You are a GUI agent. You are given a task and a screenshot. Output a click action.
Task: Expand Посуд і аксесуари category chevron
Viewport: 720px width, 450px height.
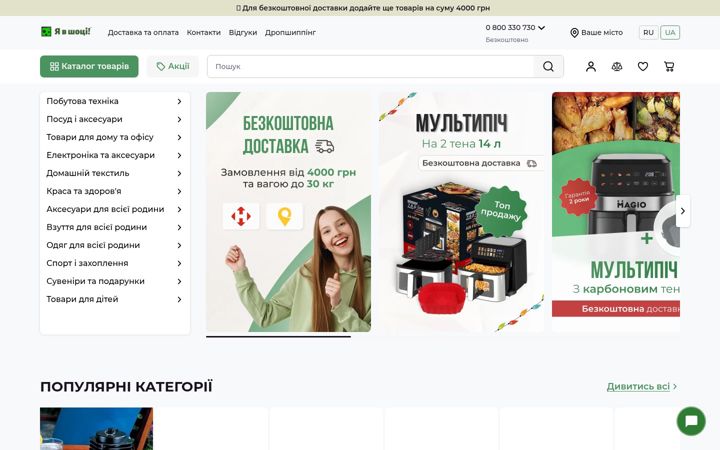click(179, 119)
